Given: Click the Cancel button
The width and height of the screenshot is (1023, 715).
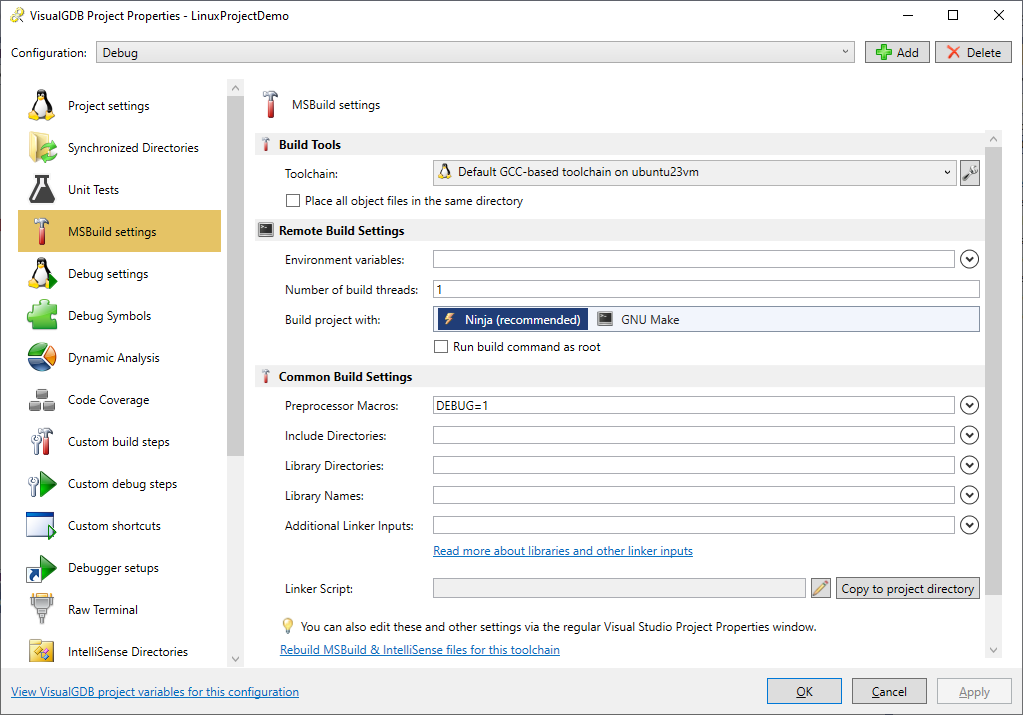Looking at the screenshot, I should (889, 692).
